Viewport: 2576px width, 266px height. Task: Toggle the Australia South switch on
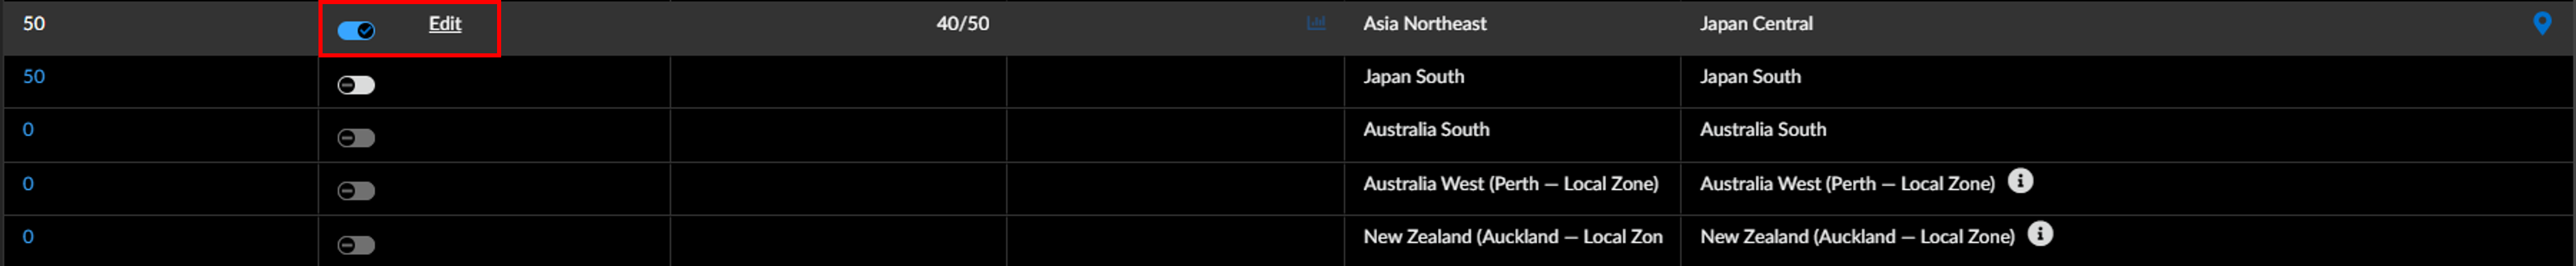[356, 138]
